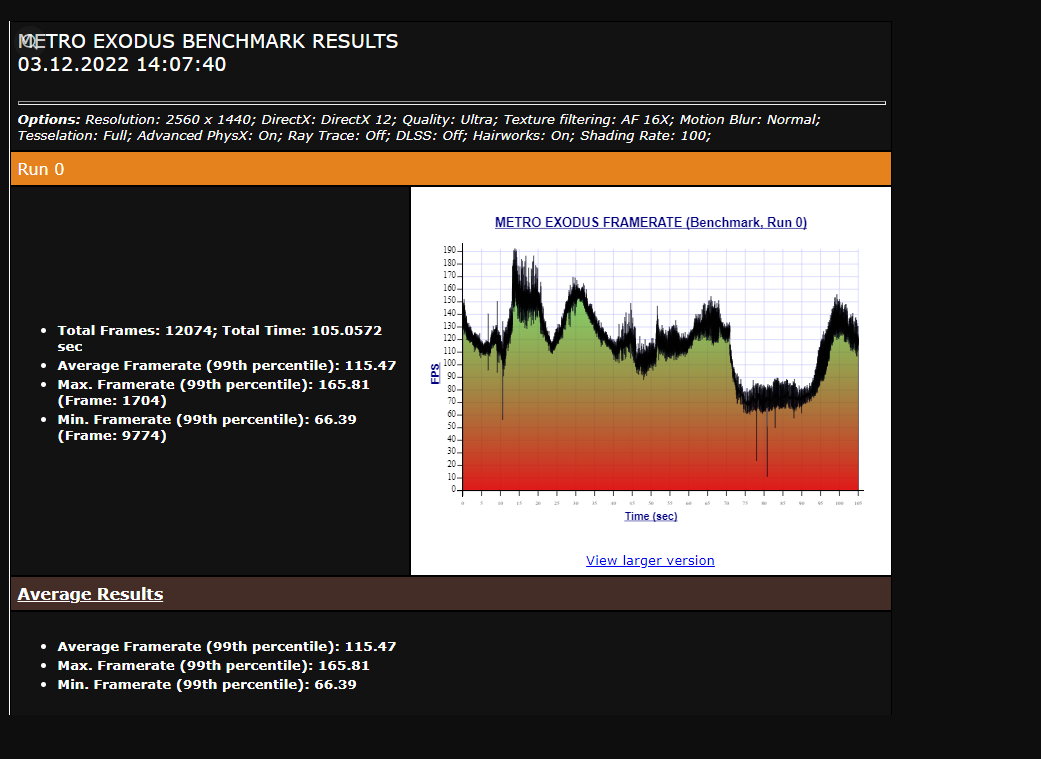Click the timestamp '03.12.2022 14:07:40'

[122, 64]
